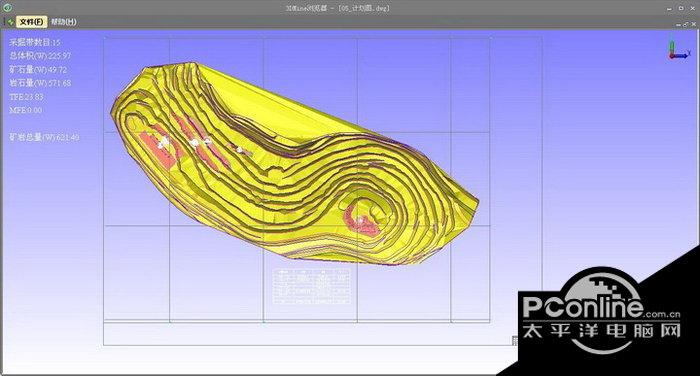Select the 采掘带数目:15 statistic line
The width and height of the screenshot is (700, 376).
coord(35,42)
